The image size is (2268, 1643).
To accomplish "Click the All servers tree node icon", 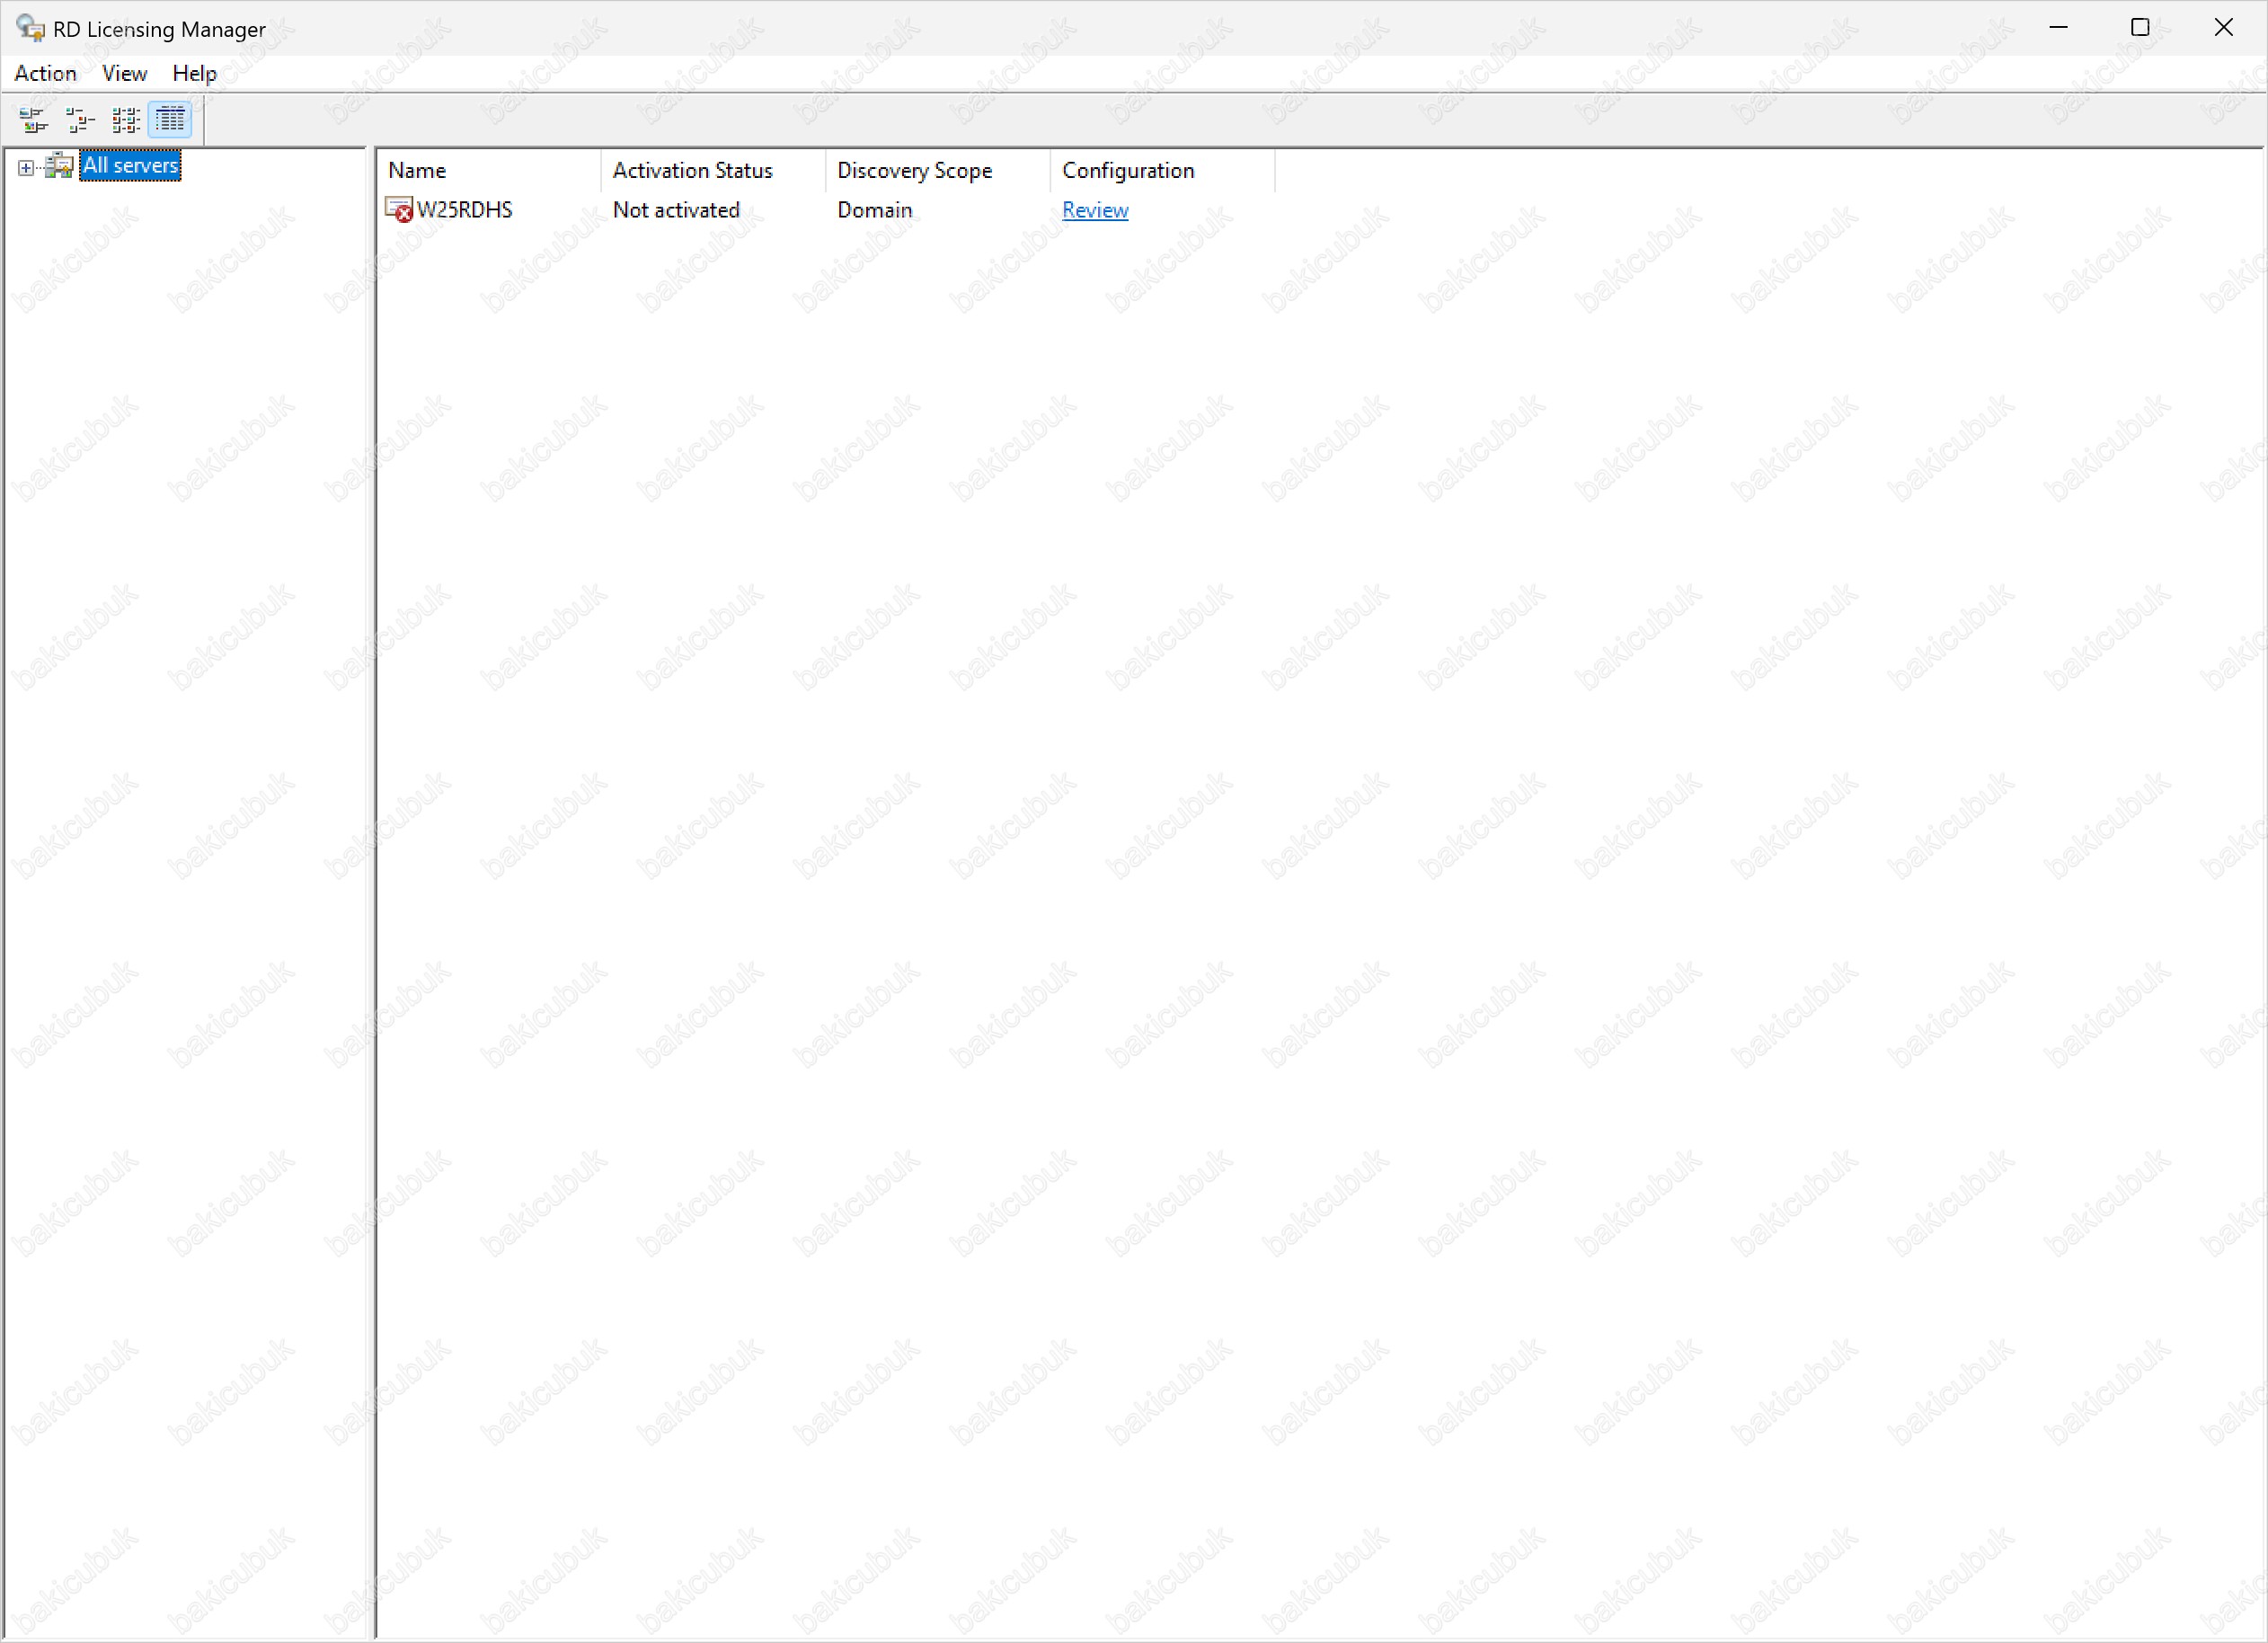I will (59, 166).
